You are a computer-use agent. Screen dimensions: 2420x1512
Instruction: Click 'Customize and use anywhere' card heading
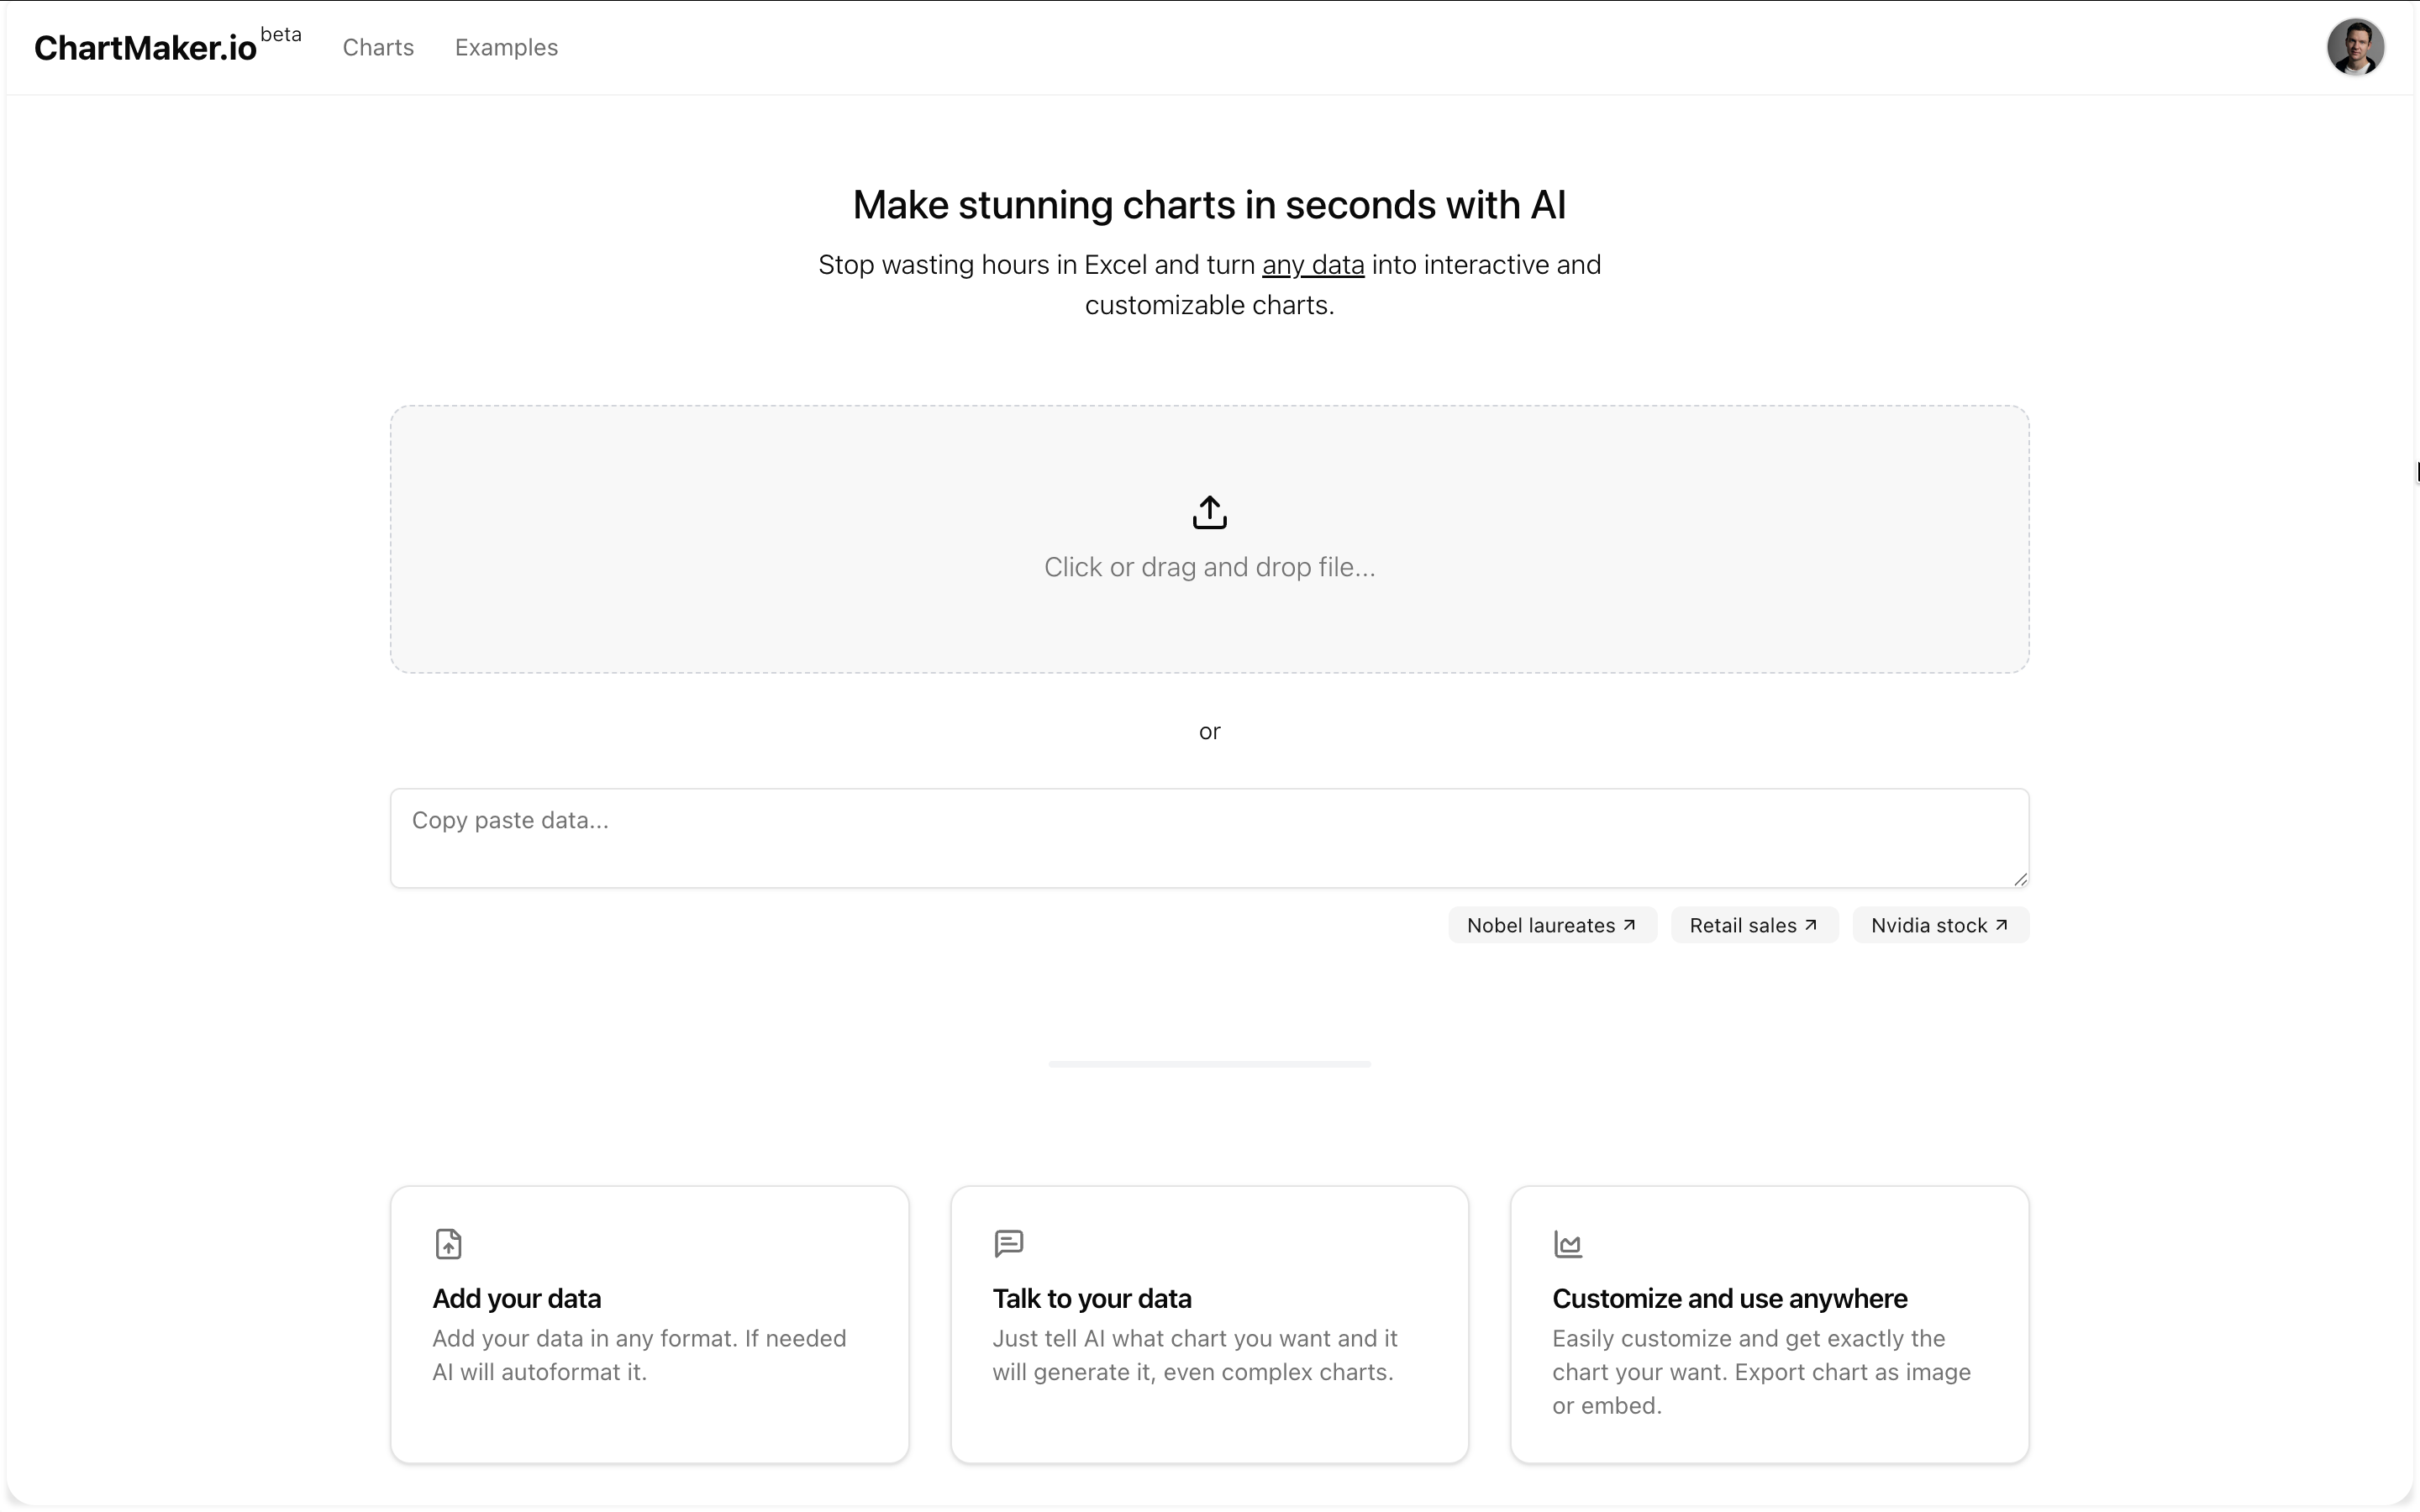[1730, 1298]
